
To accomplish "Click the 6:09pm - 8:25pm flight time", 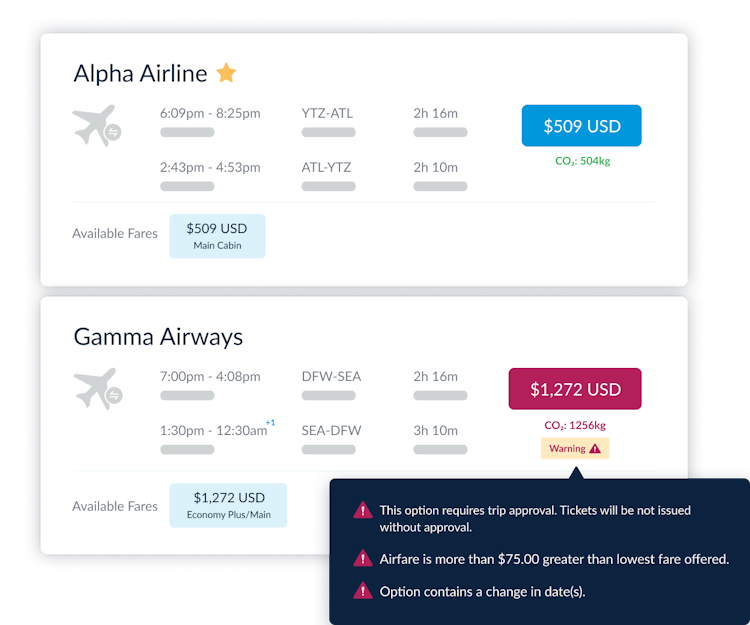I will click(210, 113).
